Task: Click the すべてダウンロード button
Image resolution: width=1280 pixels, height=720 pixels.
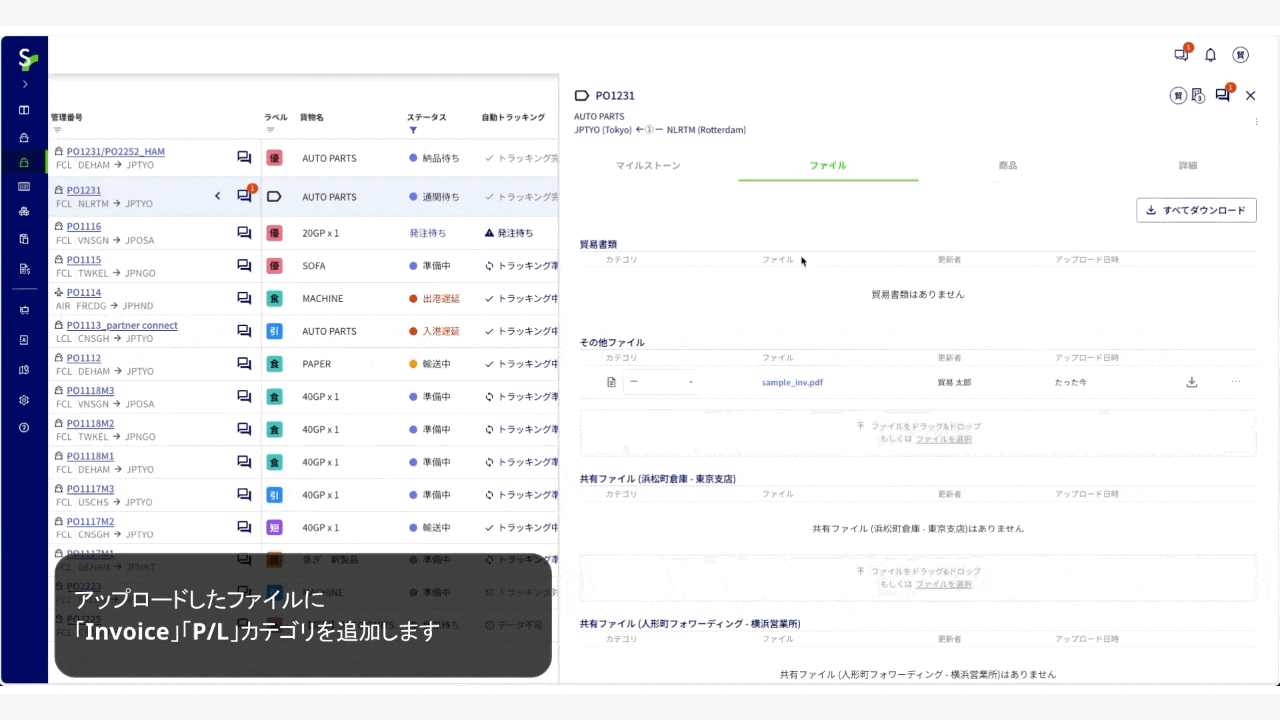Action: (1196, 210)
